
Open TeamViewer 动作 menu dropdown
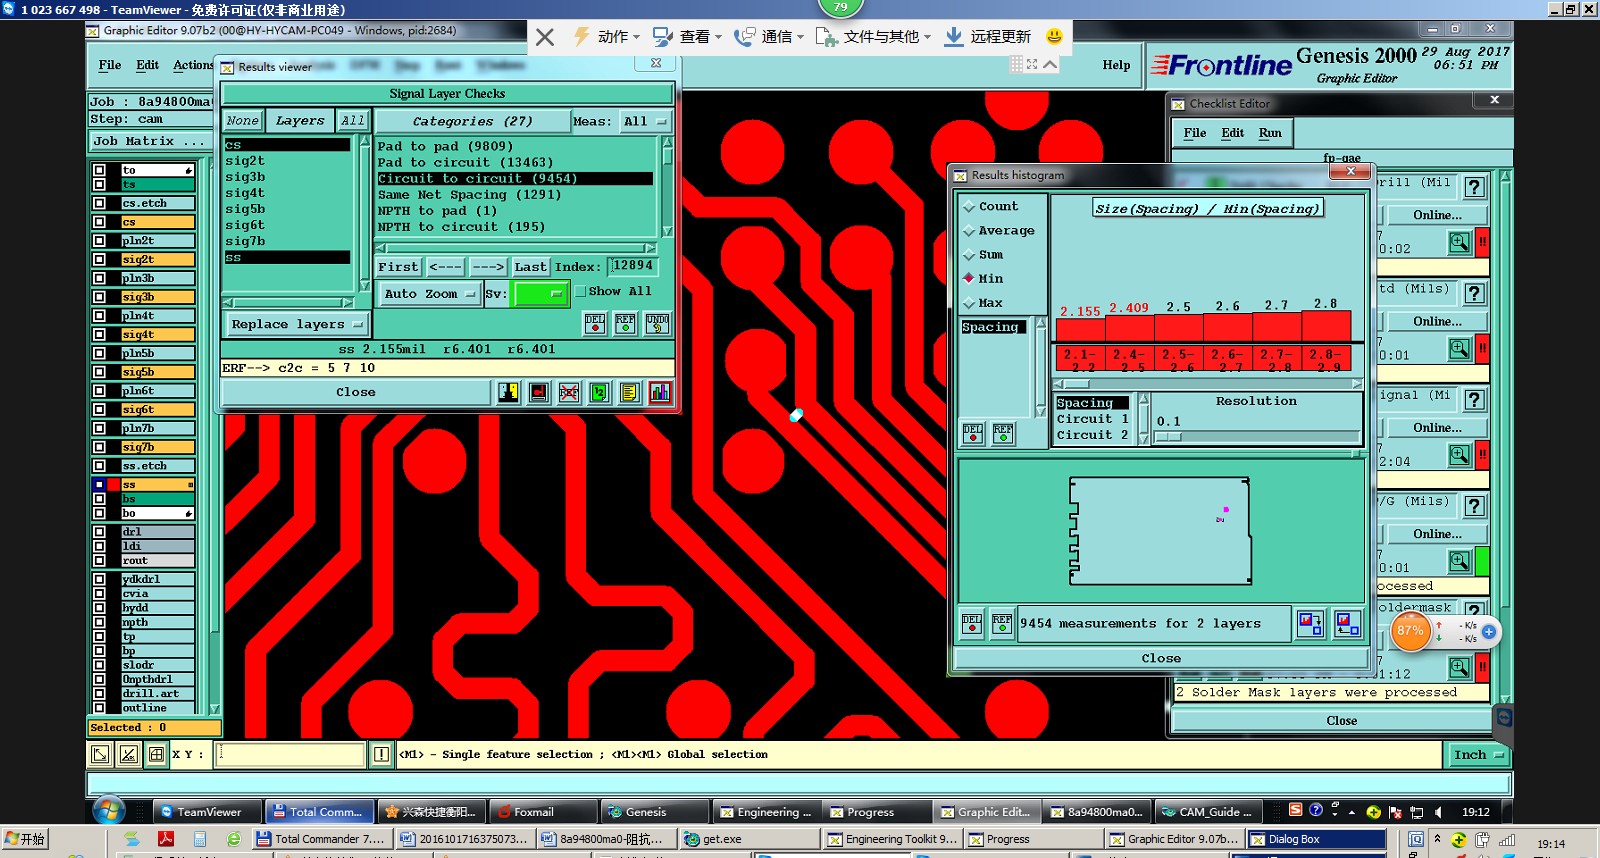pos(606,37)
